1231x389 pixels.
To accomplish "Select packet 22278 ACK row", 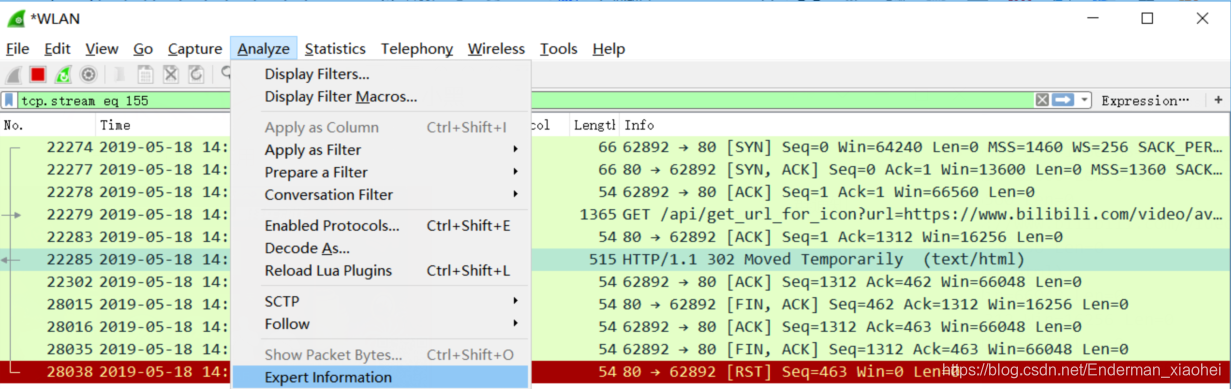I will pos(615,192).
